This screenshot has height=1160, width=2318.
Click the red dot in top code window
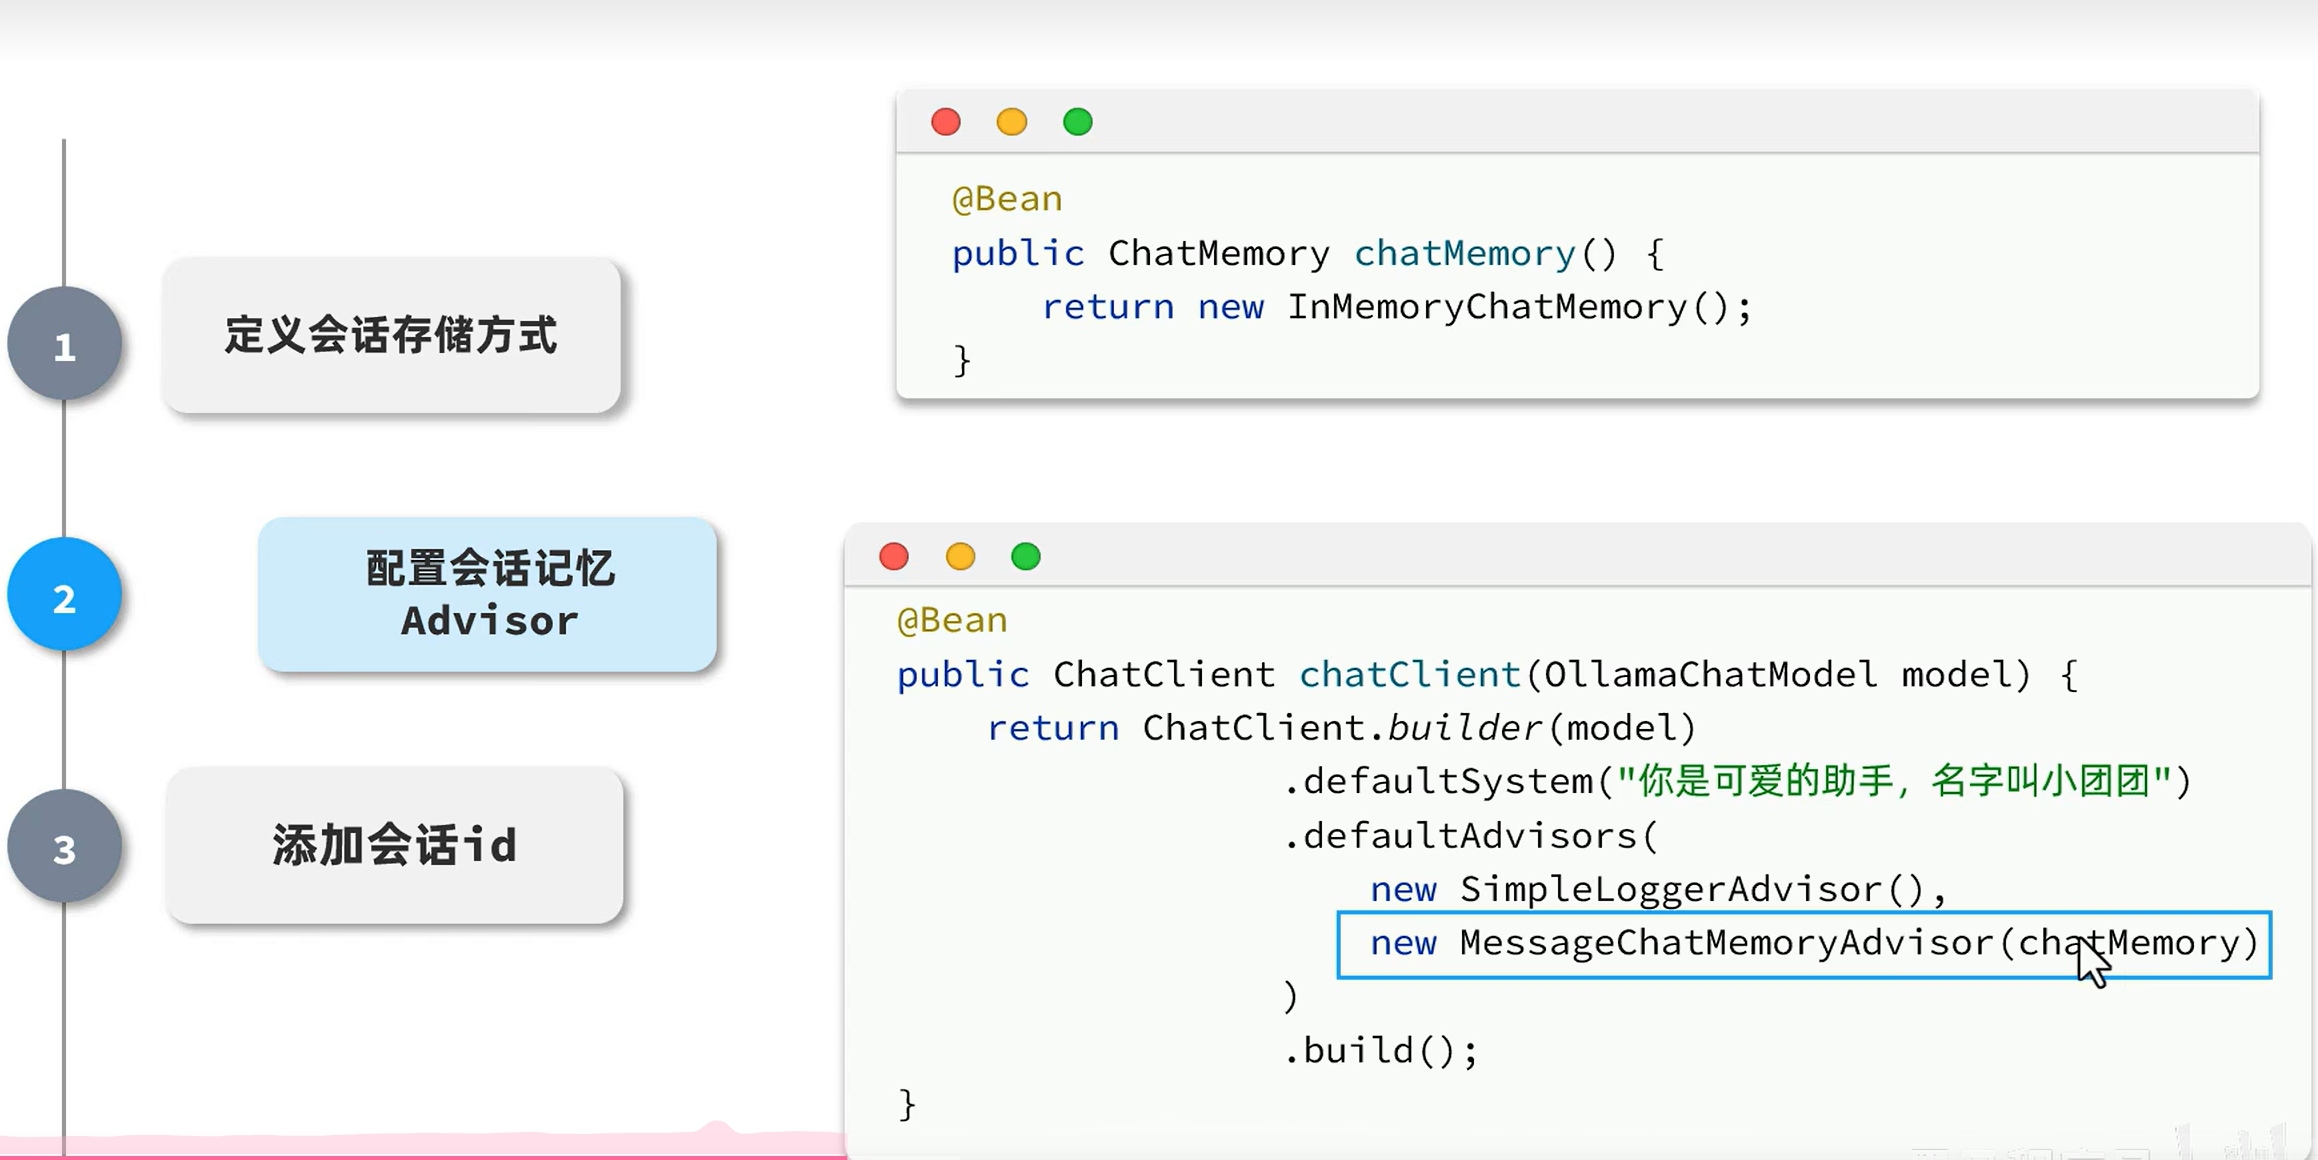[x=945, y=122]
